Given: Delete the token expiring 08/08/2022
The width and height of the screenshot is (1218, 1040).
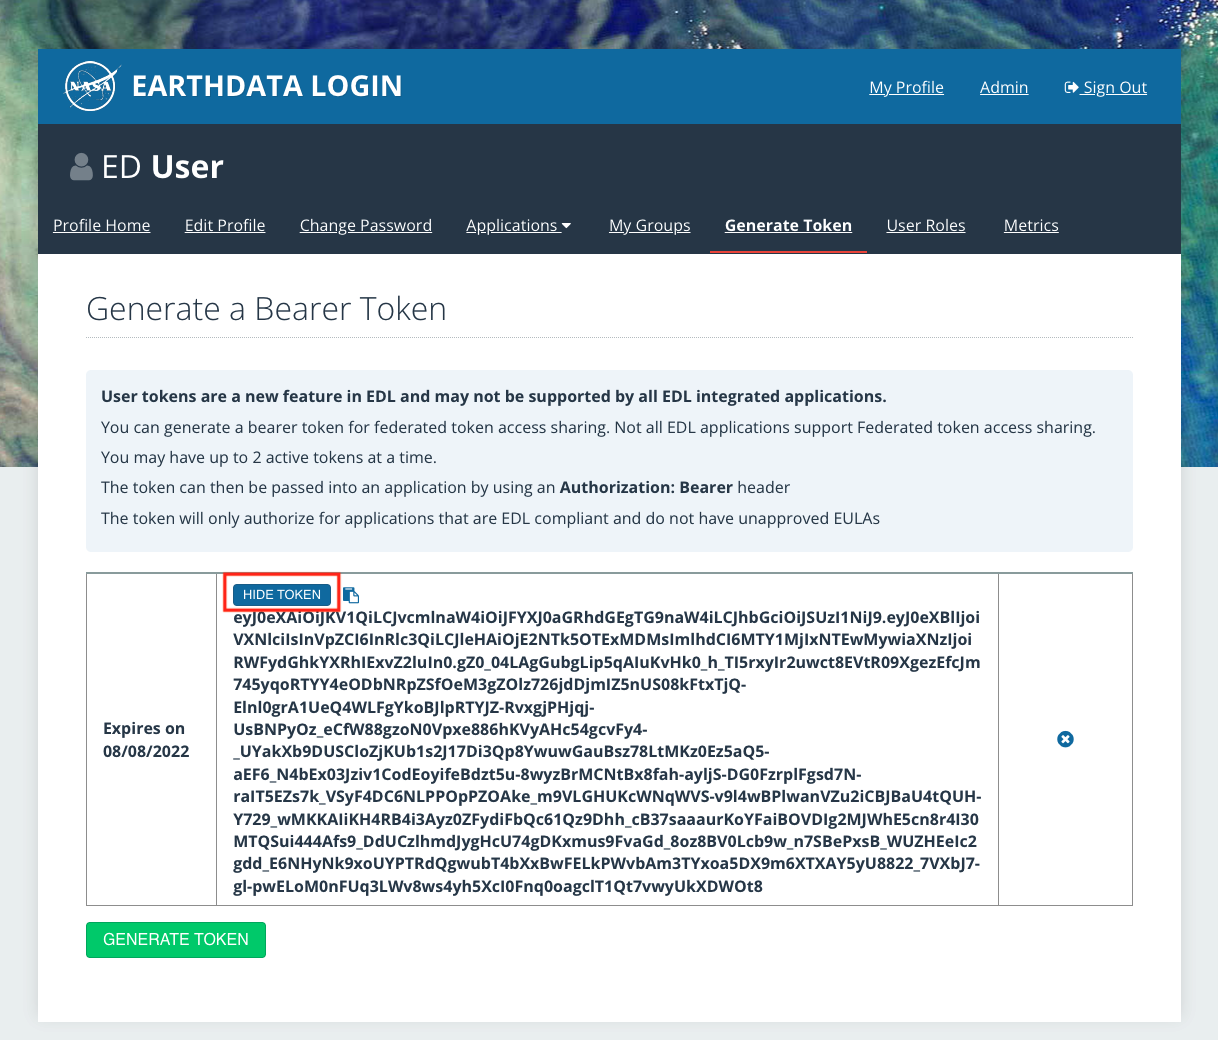Looking at the screenshot, I should (x=1065, y=739).
